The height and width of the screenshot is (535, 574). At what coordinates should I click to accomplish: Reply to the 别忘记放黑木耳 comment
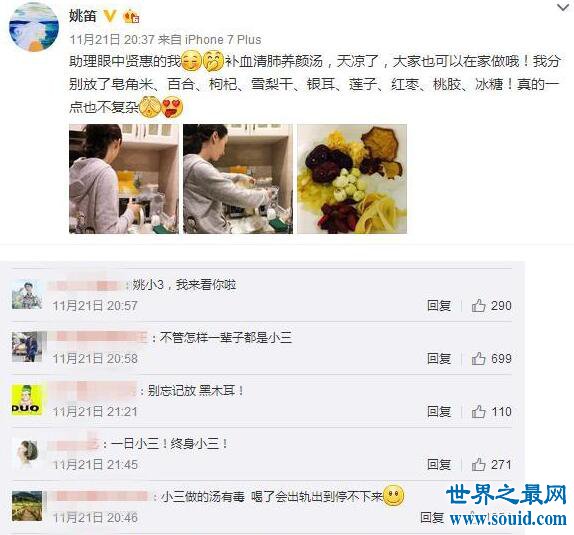click(439, 412)
